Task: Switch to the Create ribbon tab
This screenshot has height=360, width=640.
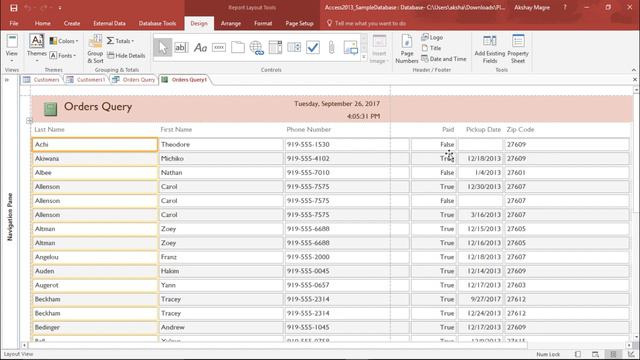Action: click(72, 23)
